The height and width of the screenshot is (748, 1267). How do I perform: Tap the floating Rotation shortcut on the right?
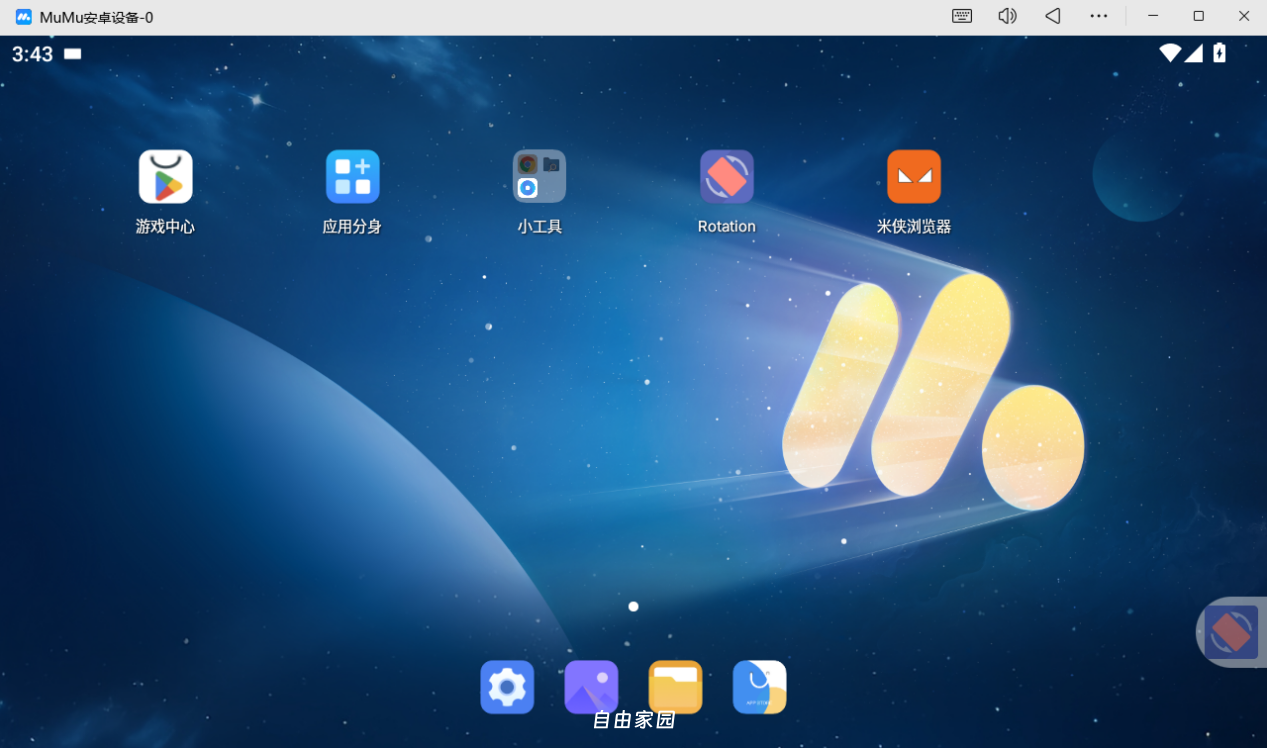pos(1231,631)
